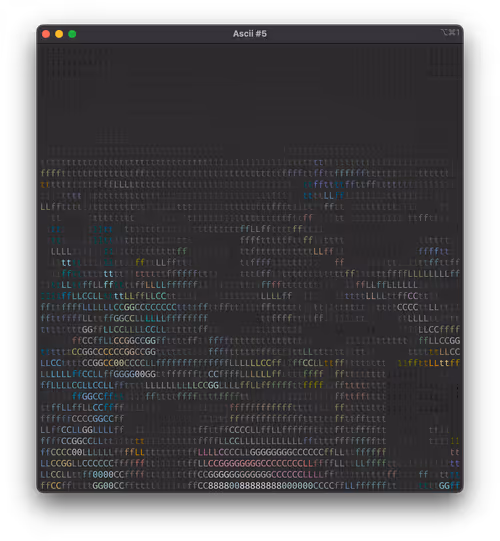Image resolution: width=500 pixels, height=541 pixels.
Task: Click the orange ffCC text at bottom-left corner
Action: click(x=51, y=486)
